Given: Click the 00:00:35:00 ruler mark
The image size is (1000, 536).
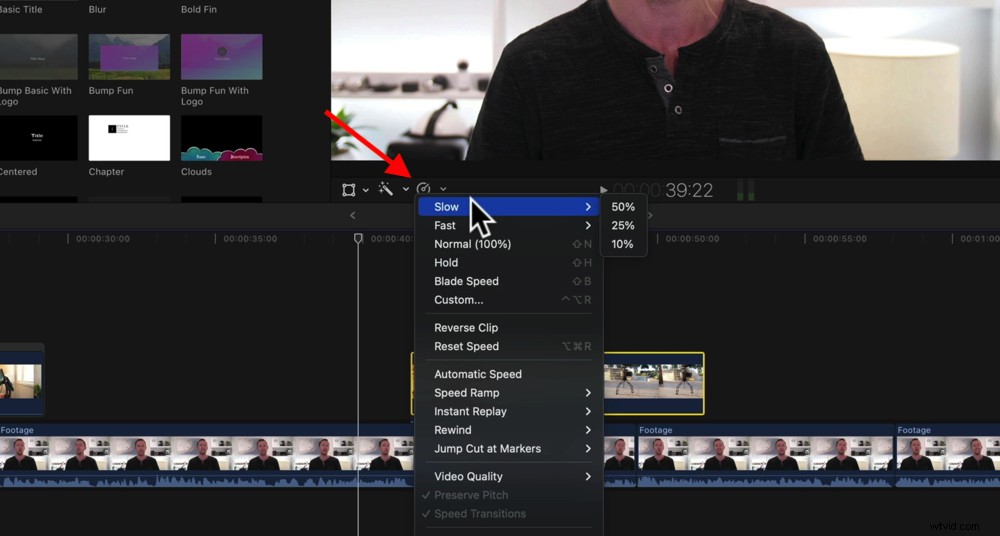Looking at the screenshot, I should click(249, 239).
